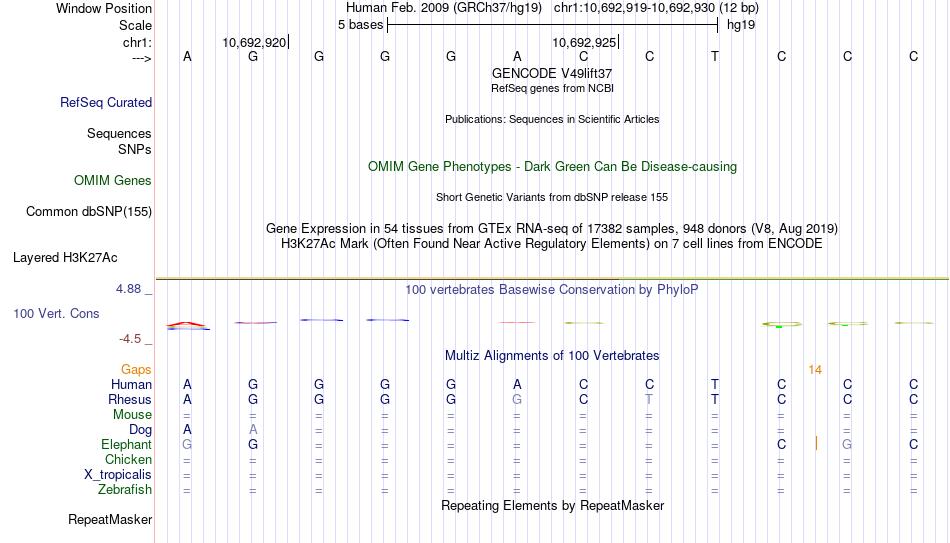Click the Dog species label
Screen dimensions: 950x543
pos(140,430)
